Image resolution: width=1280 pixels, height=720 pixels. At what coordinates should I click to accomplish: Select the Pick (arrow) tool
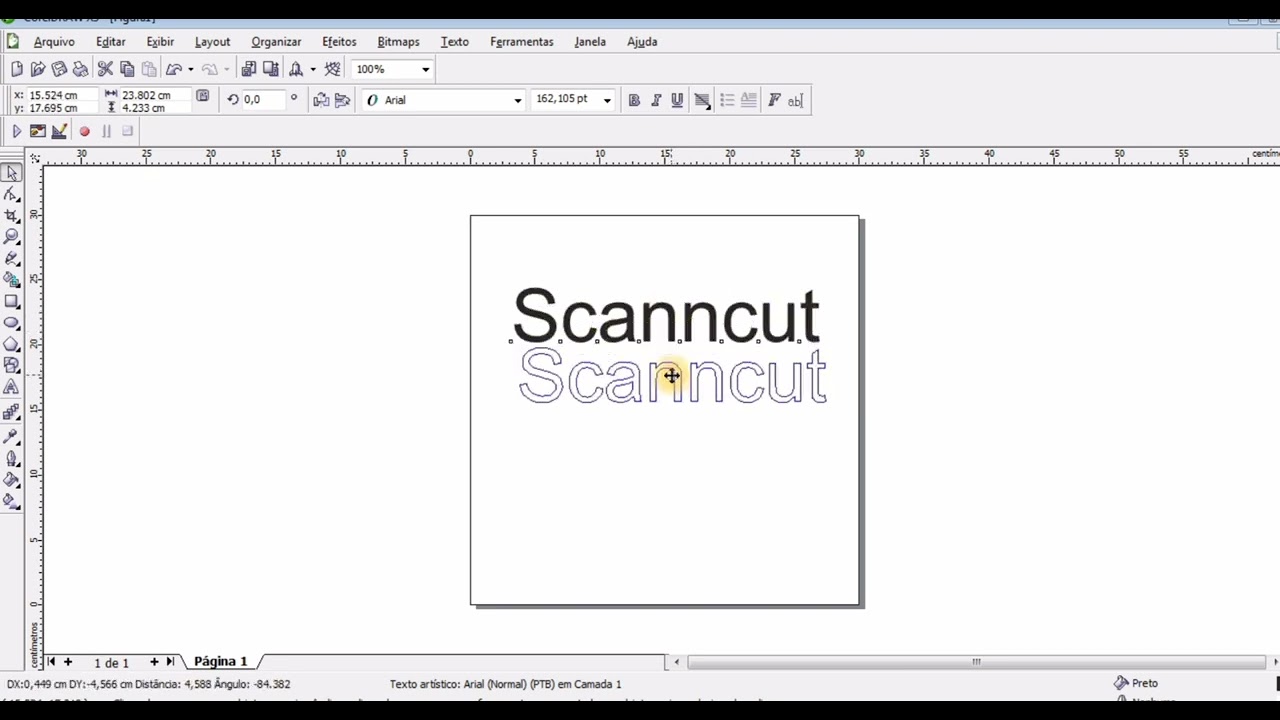point(12,172)
